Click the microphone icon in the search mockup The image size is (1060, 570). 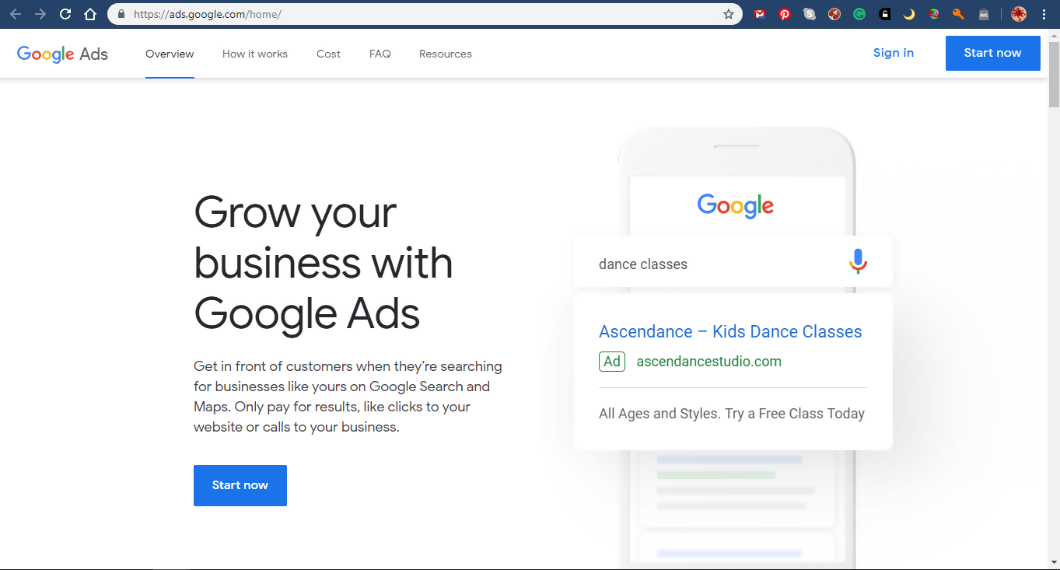(858, 262)
